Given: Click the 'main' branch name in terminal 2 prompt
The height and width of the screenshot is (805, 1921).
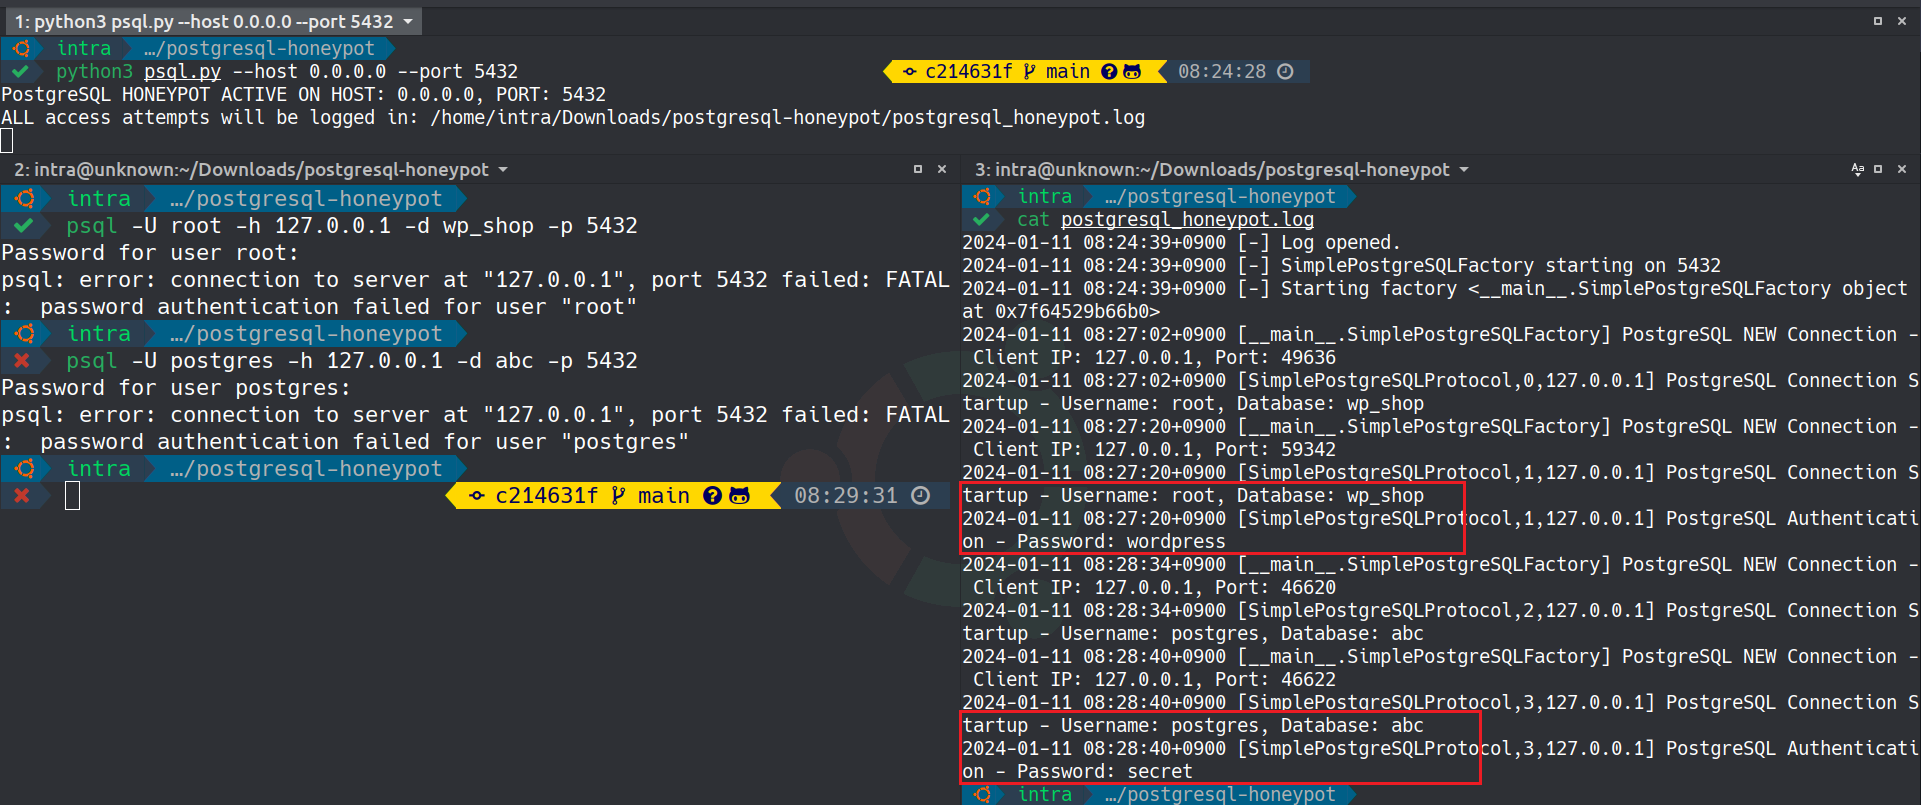Looking at the screenshot, I should pyautogui.click(x=664, y=496).
